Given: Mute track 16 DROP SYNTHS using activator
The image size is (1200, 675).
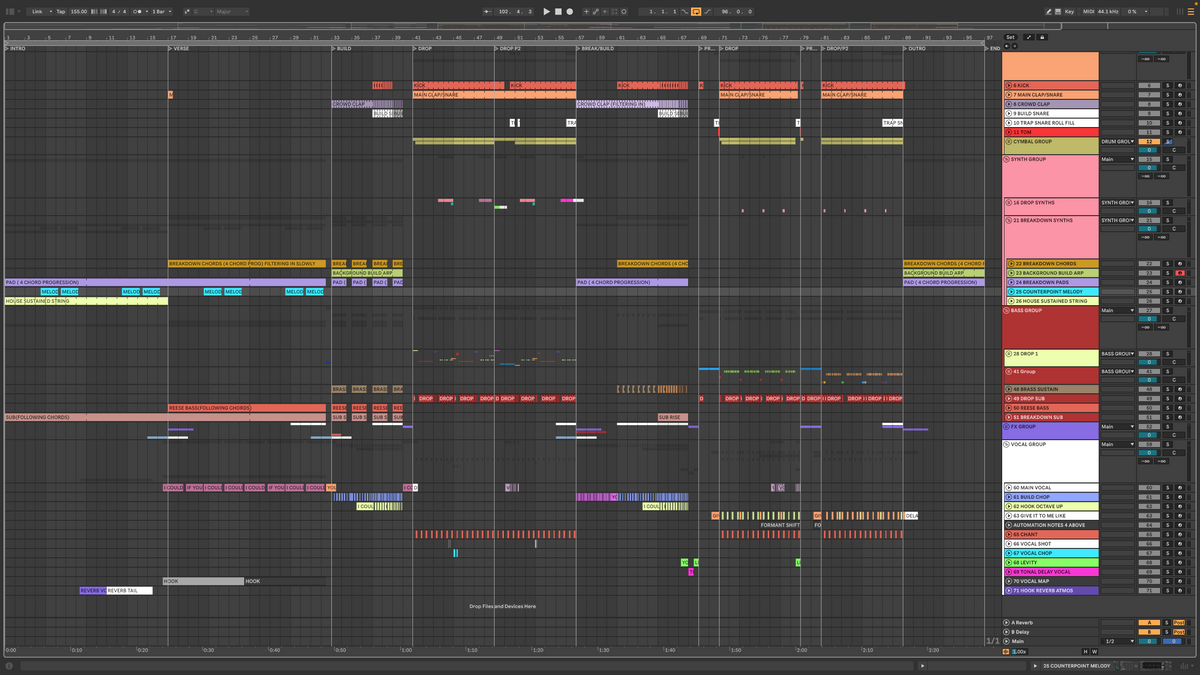Looking at the screenshot, I should click(1149, 203).
